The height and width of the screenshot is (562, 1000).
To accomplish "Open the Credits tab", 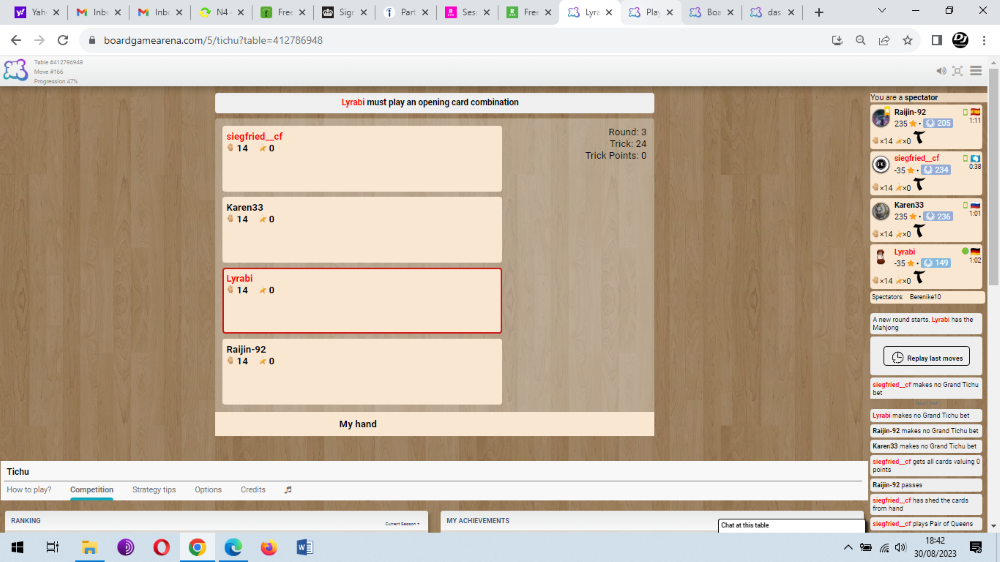I will click(253, 490).
